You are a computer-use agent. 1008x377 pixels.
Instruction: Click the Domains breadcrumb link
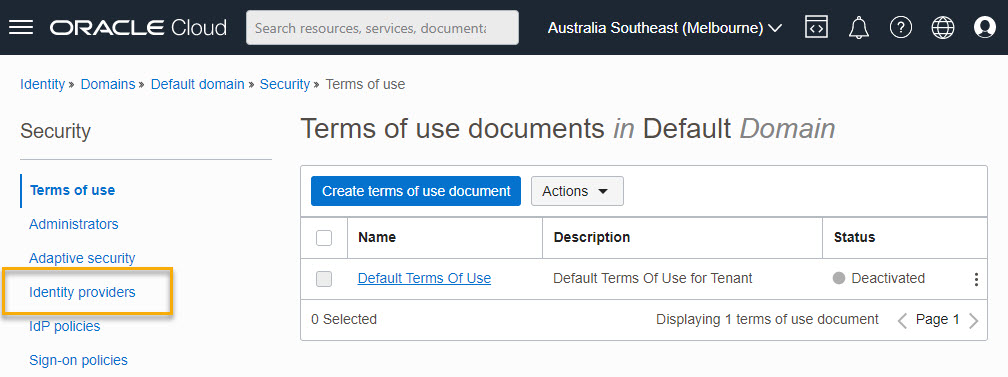[108, 84]
